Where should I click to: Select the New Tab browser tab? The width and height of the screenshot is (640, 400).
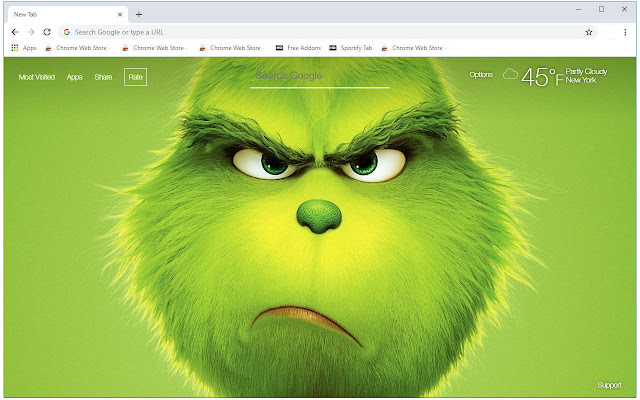point(67,14)
